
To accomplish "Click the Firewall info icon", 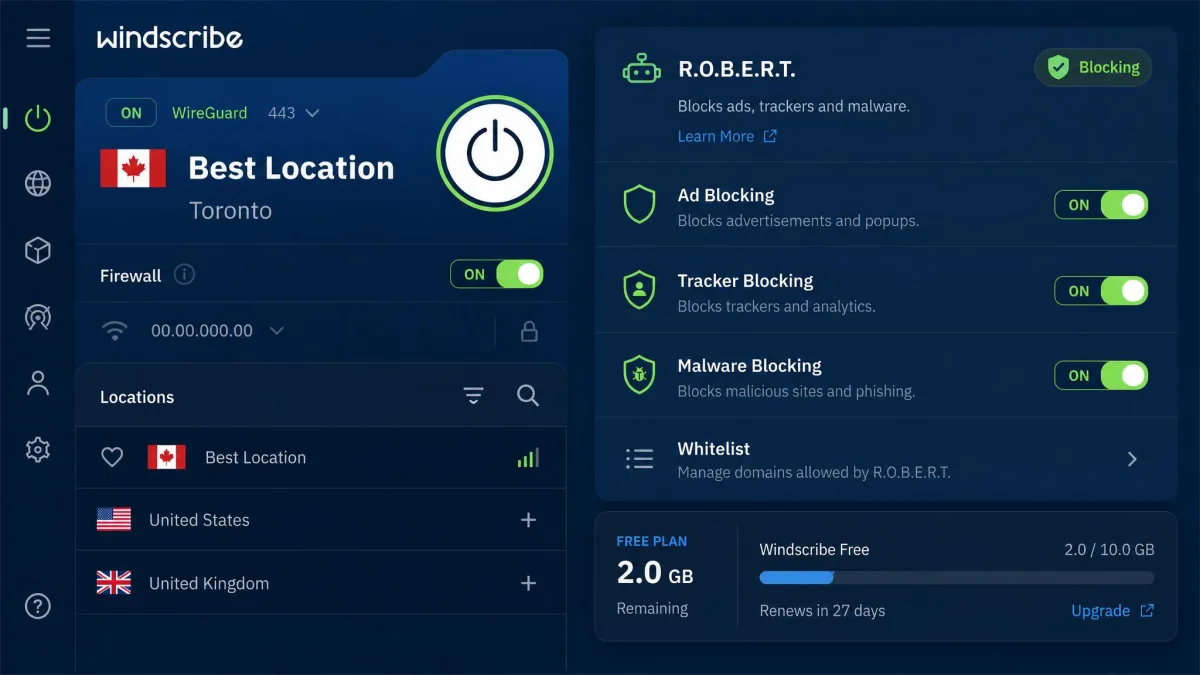I will click(x=184, y=275).
